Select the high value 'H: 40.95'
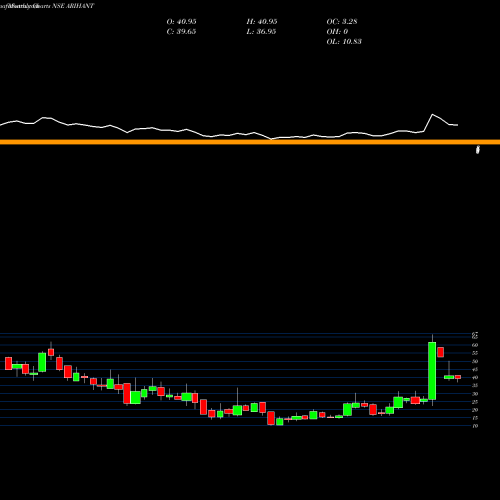This screenshot has height=500, width=500. pos(262,22)
